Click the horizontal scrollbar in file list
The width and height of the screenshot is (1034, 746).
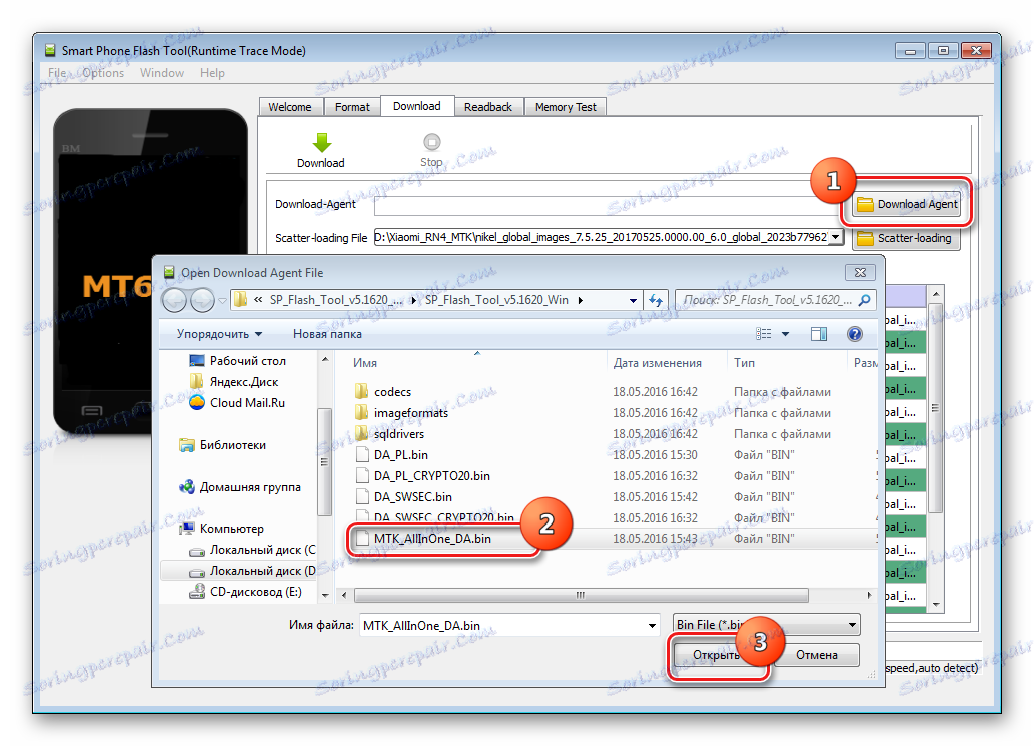click(581, 596)
